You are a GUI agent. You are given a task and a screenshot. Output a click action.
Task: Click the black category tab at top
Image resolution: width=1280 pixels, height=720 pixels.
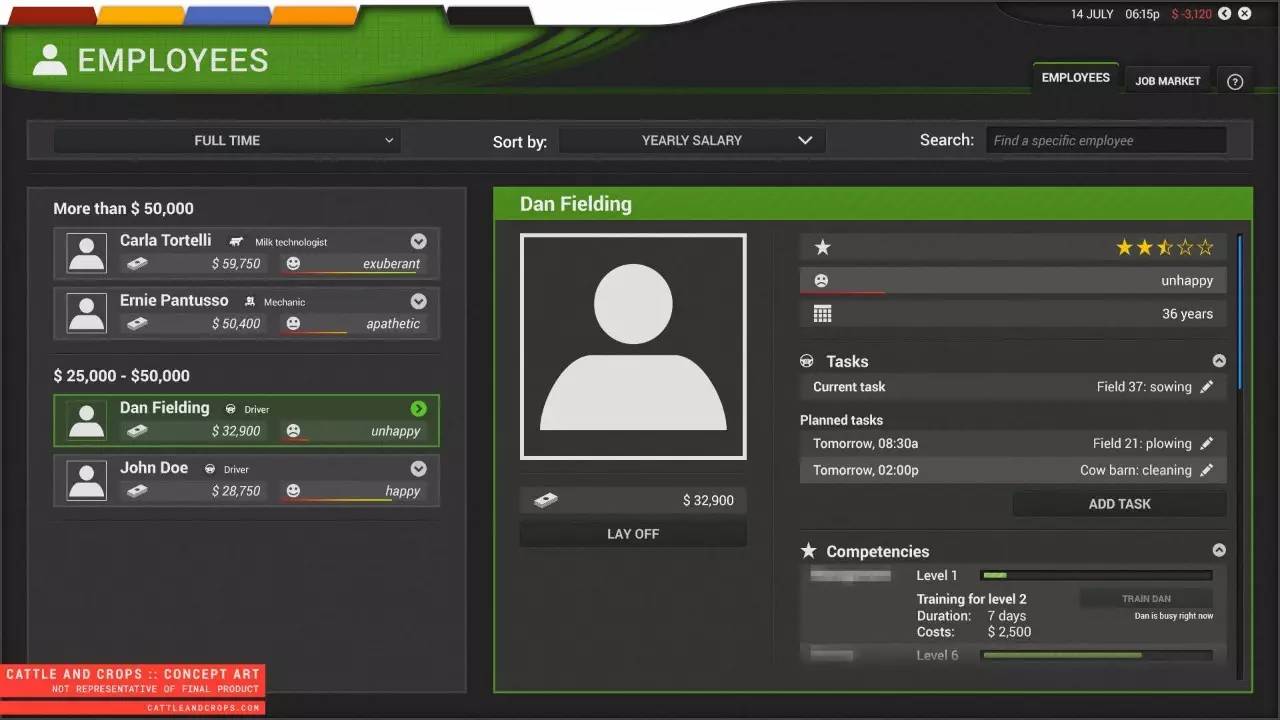tap(489, 15)
